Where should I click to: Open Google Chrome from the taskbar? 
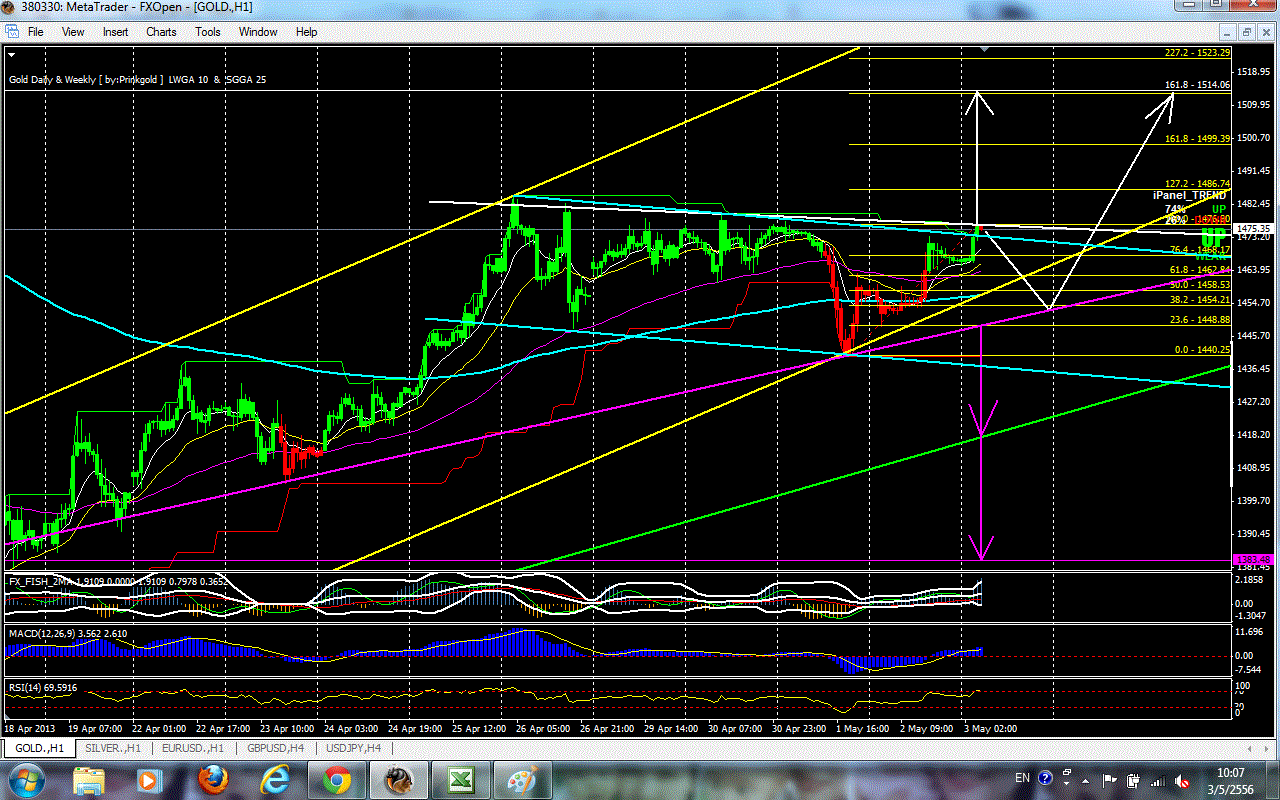click(x=335, y=780)
